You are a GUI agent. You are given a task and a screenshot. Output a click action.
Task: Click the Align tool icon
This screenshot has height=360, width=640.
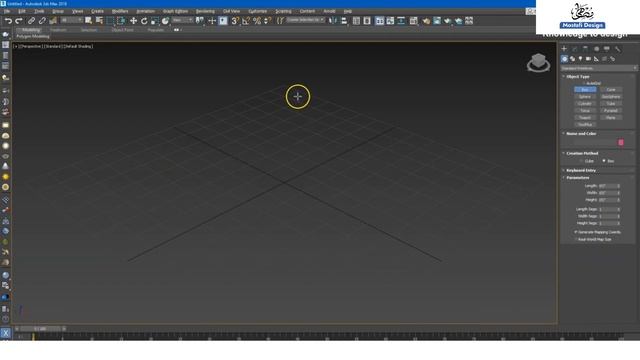344,21
